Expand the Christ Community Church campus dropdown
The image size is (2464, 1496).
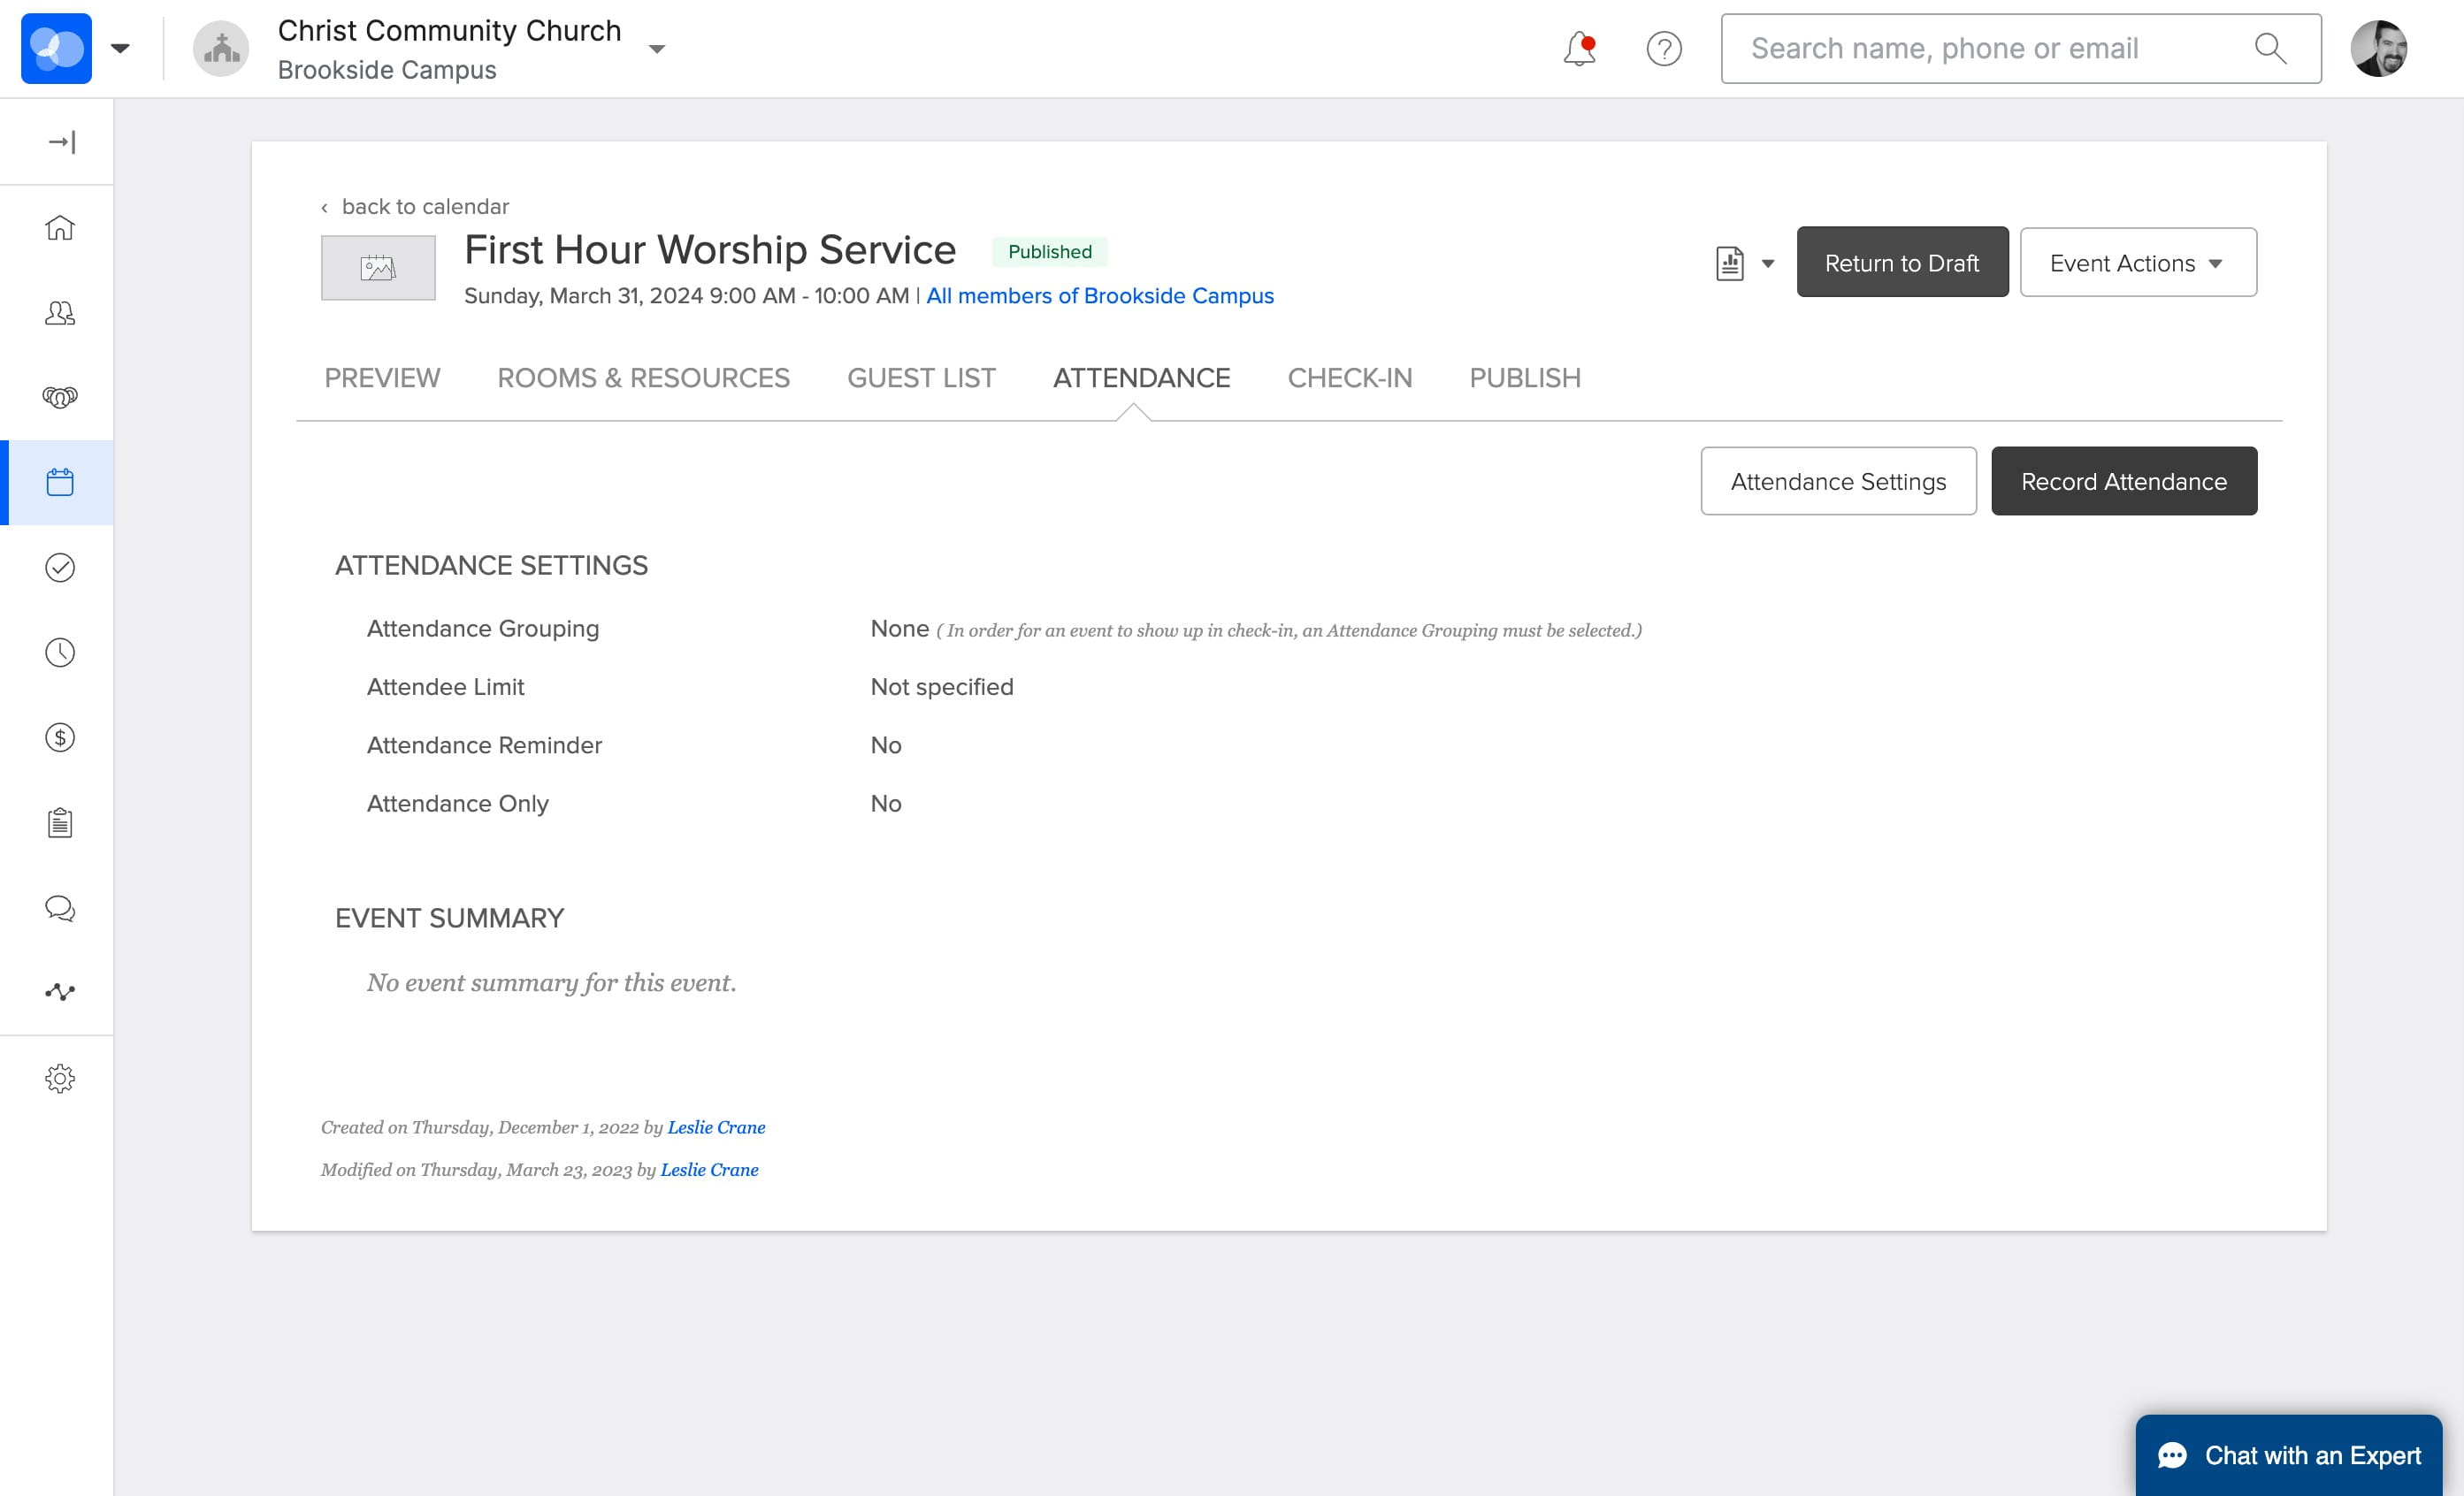pyautogui.click(x=657, y=49)
